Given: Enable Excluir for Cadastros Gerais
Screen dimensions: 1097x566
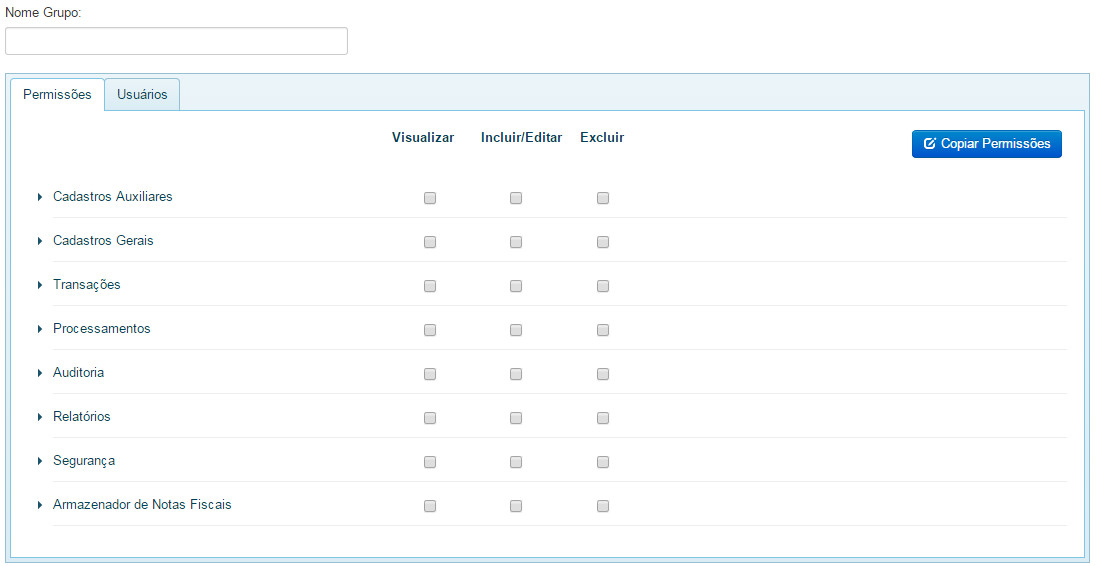Looking at the screenshot, I should point(603,242).
